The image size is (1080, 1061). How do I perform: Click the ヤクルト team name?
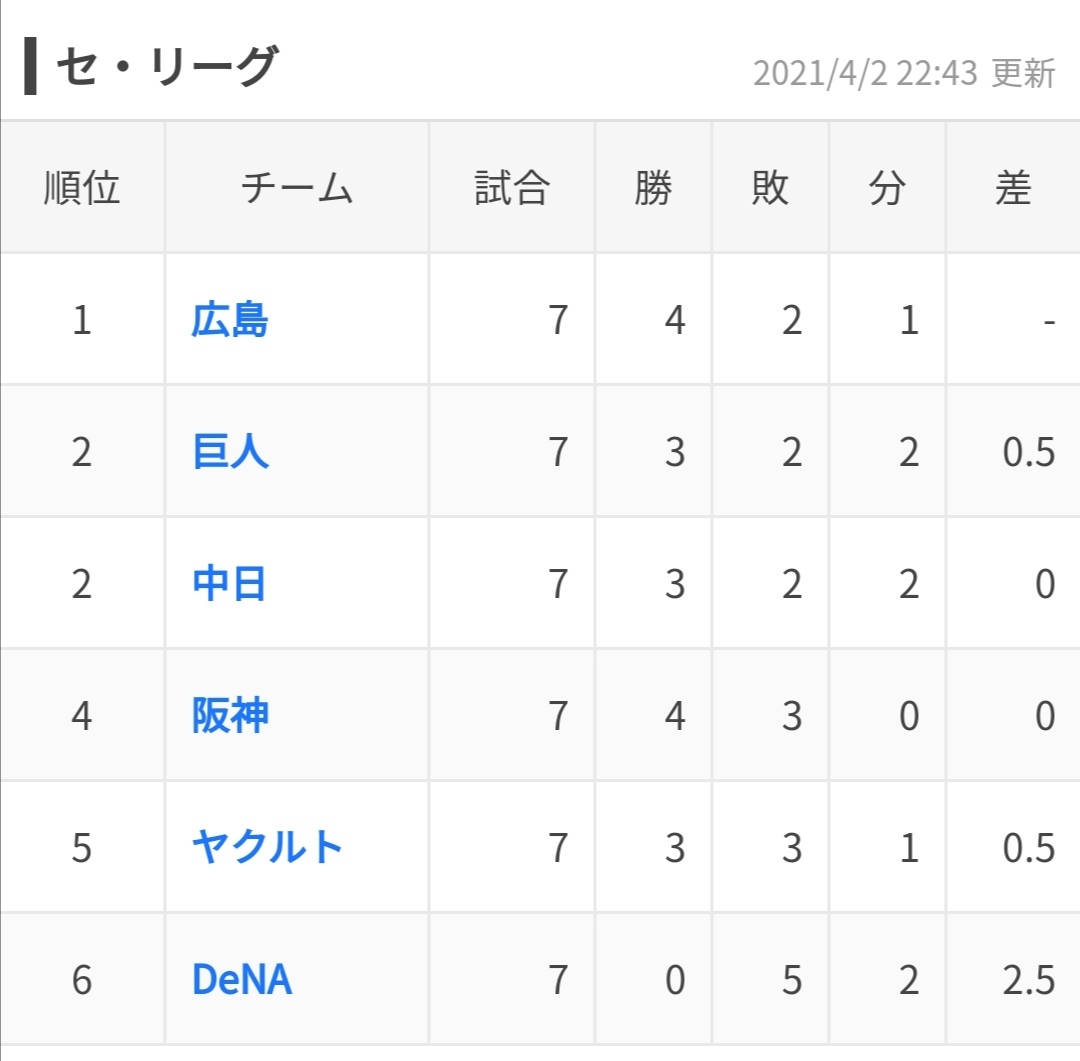click(267, 848)
